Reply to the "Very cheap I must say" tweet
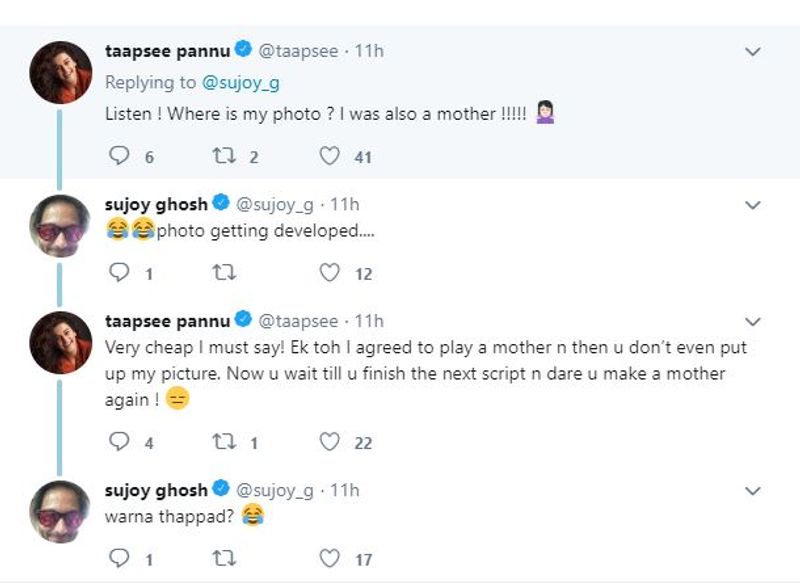Screen dimensions: 800x584 pyautogui.click(x=118, y=441)
